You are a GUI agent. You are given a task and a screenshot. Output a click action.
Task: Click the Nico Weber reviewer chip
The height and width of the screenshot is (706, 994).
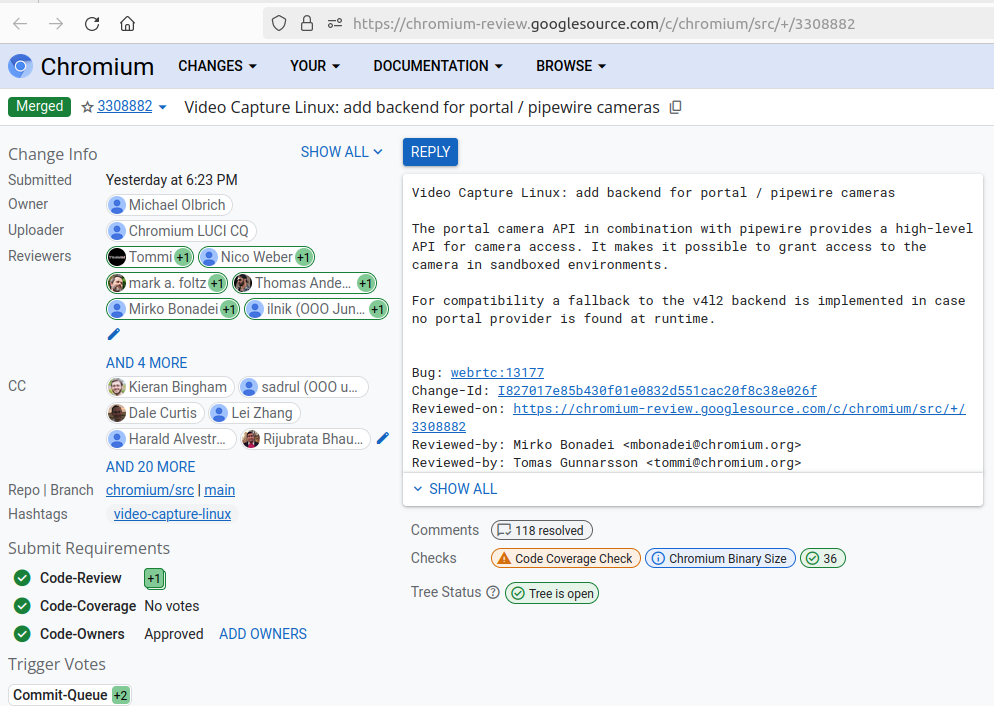tap(256, 257)
